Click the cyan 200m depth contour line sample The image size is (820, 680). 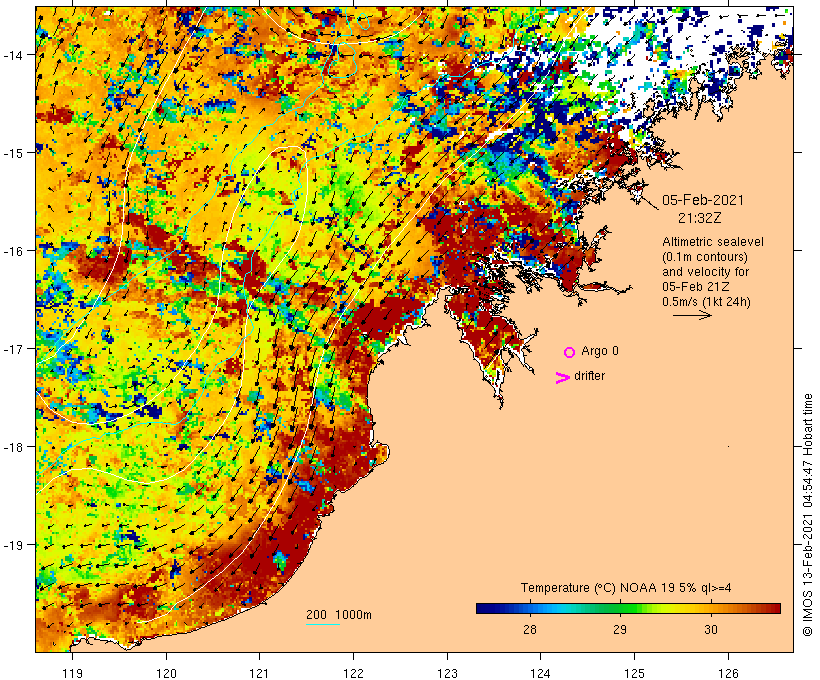(x=323, y=624)
